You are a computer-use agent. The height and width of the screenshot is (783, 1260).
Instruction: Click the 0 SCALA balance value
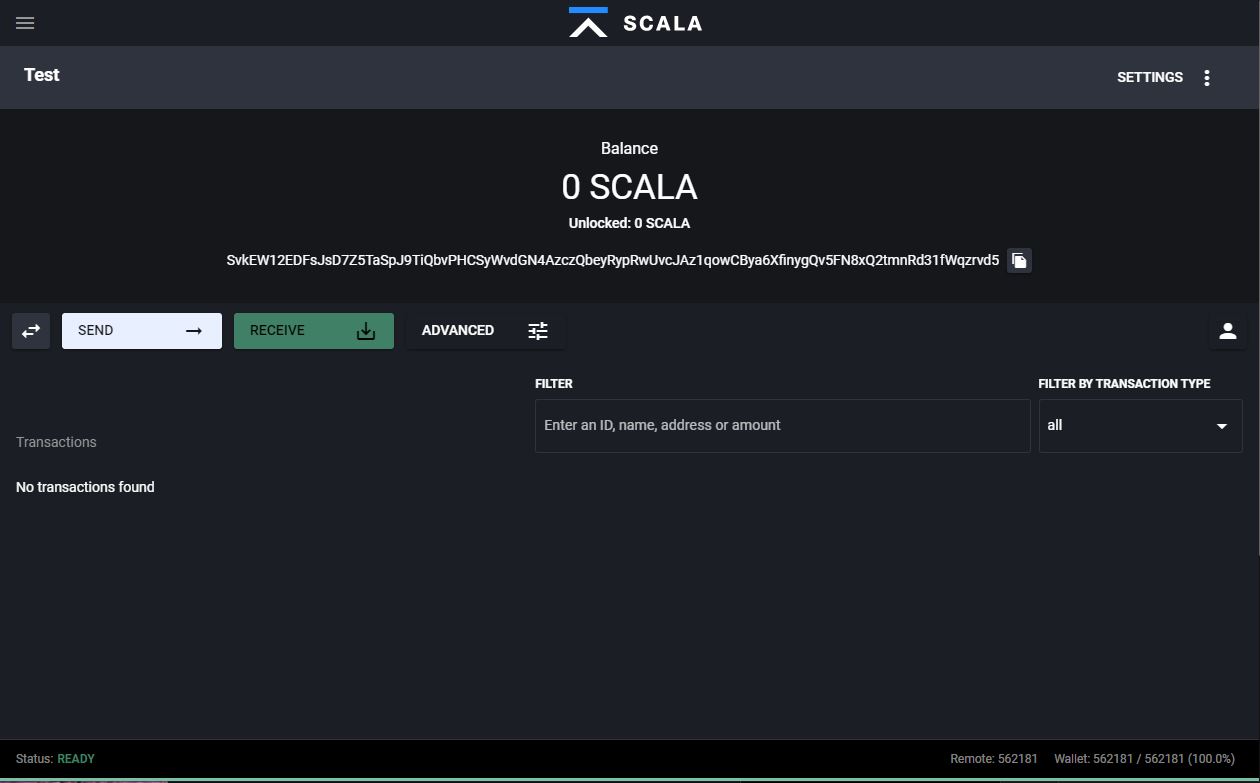[629, 187]
